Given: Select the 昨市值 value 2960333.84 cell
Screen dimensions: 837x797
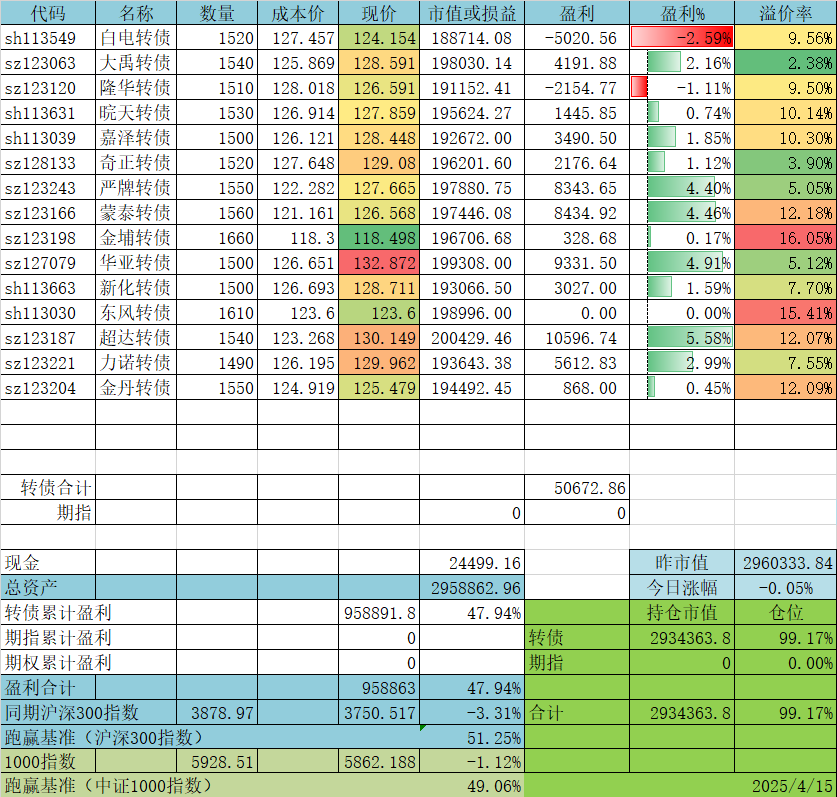Looking at the screenshot, I should (786, 563).
